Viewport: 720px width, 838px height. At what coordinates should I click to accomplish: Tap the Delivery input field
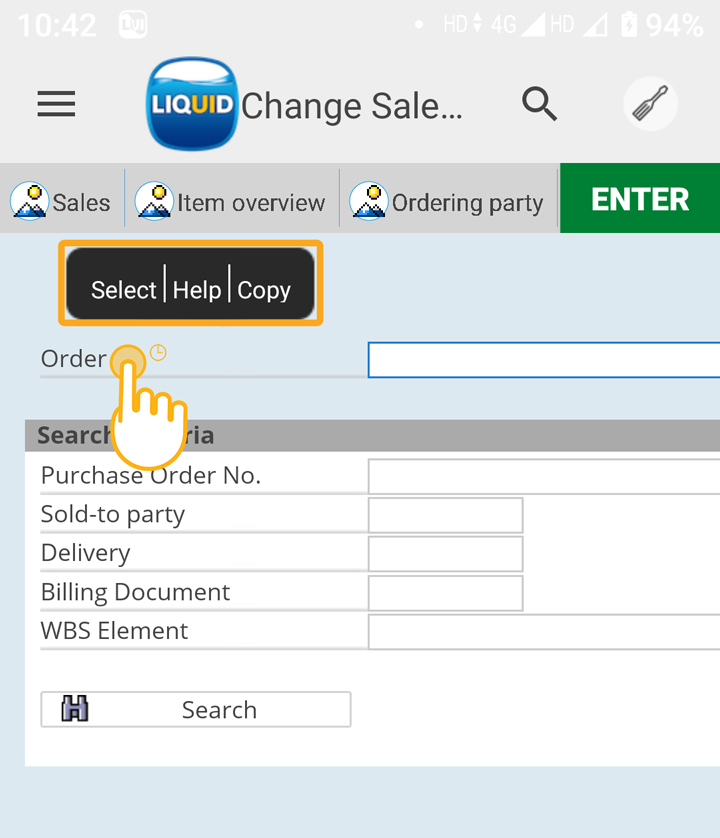pyautogui.click(x=445, y=554)
